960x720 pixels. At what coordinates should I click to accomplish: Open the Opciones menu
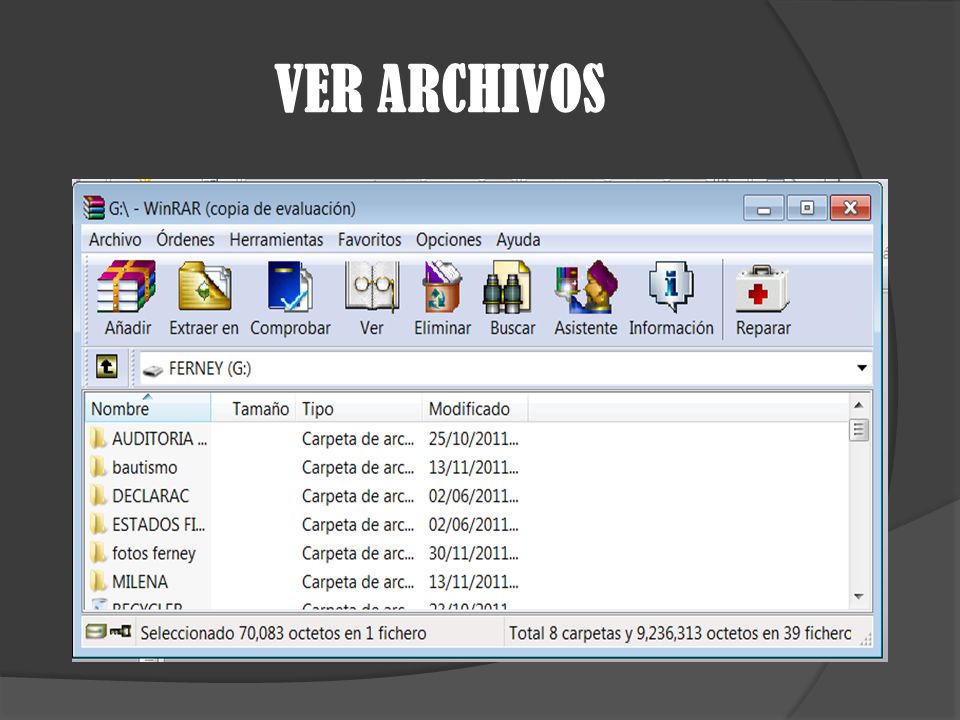(449, 239)
